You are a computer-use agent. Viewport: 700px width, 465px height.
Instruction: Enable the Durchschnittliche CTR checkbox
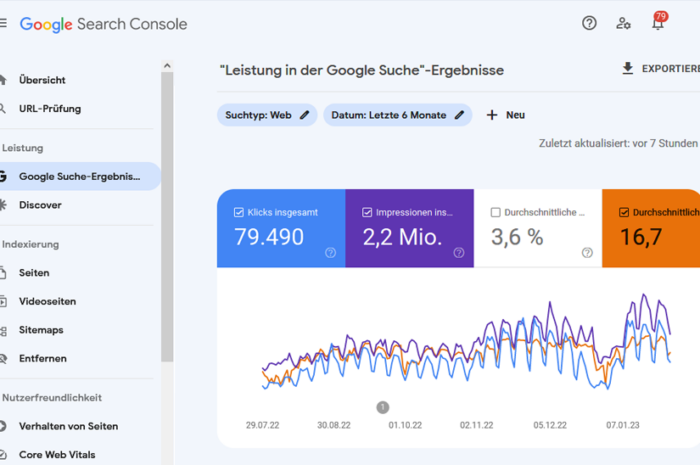pos(496,212)
